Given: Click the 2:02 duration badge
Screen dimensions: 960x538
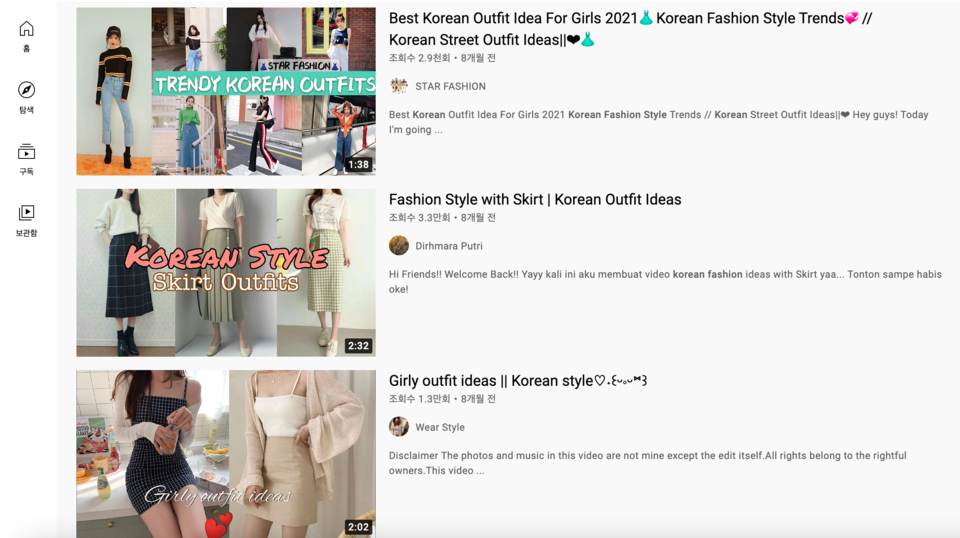Looking at the screenshot, I should click(x=358, y=527).
